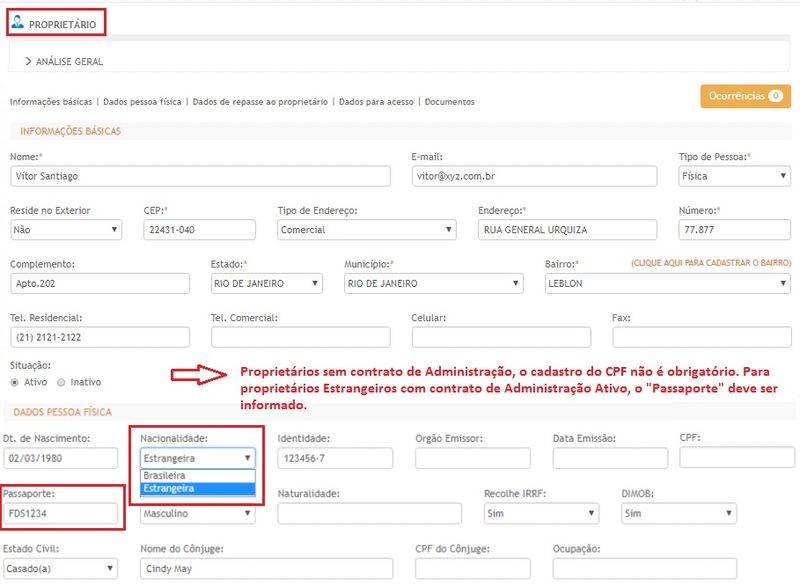Choose Brasileira in the Nacionalidade list
Screen dimensions: 800x587
tap(164, 476)
